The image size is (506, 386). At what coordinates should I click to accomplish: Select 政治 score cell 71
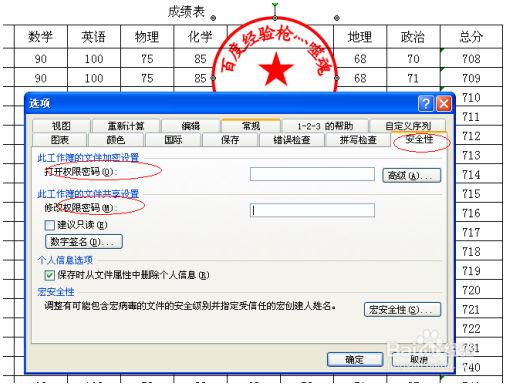tap(413, 78)
